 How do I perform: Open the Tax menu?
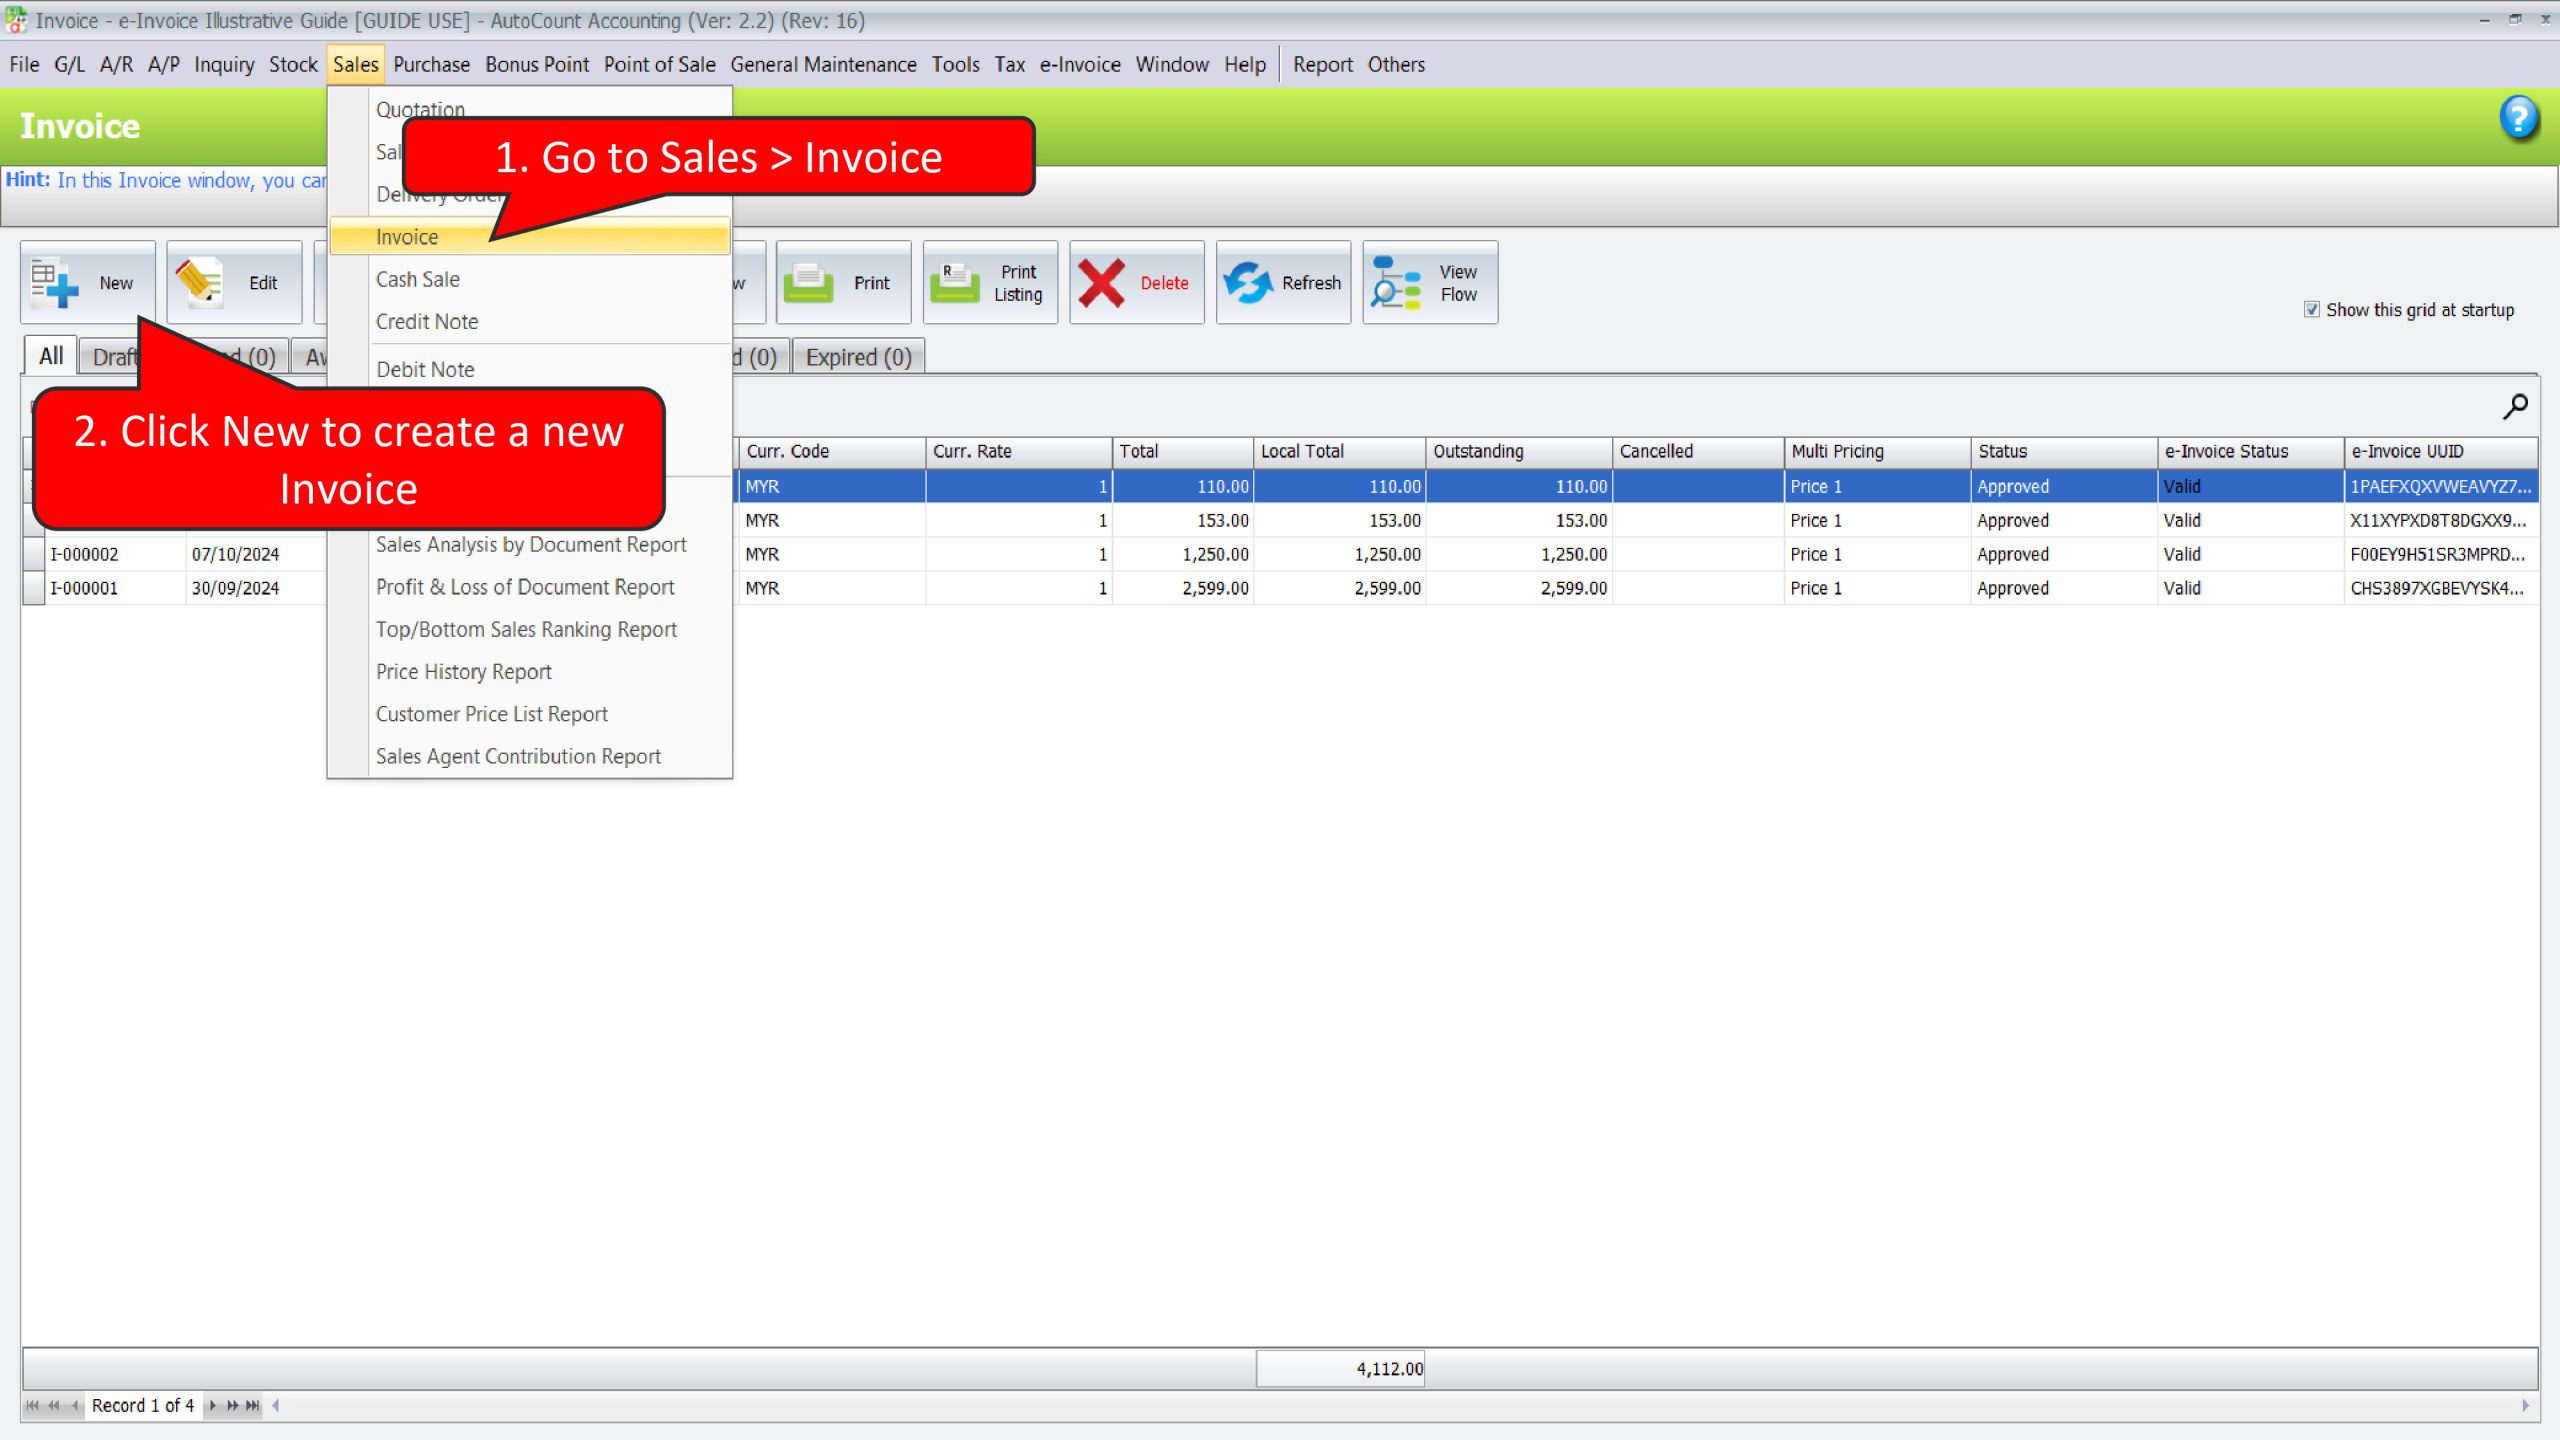click(x=1010, y=64)
